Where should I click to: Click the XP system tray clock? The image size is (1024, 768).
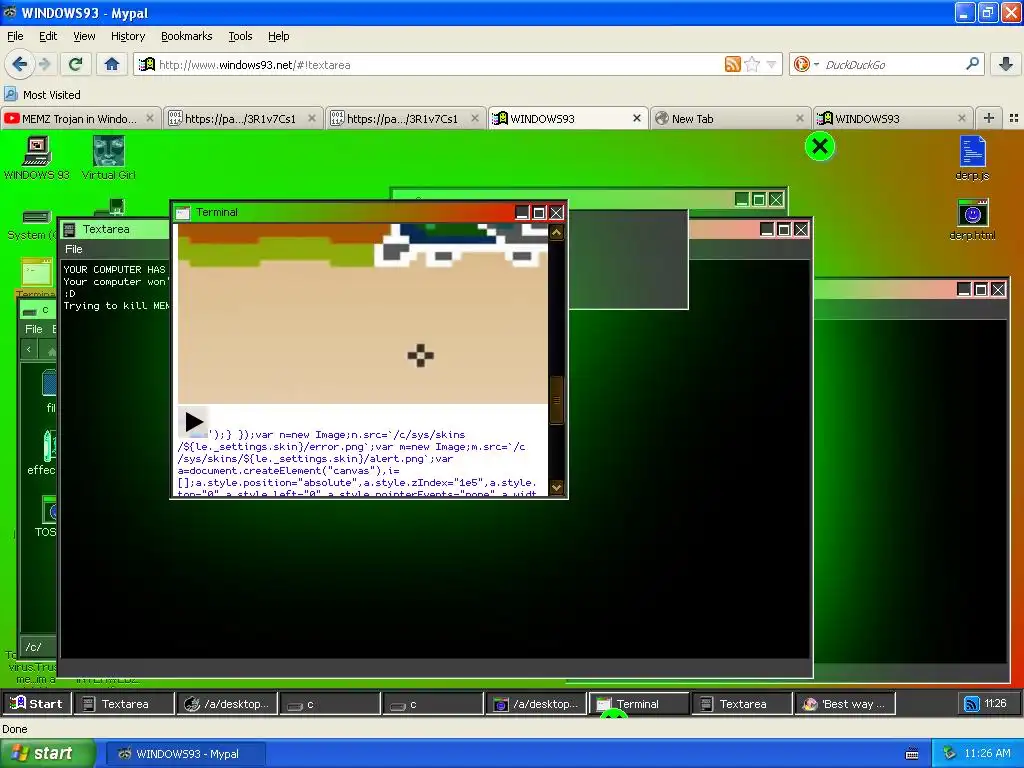pos(987,754)
